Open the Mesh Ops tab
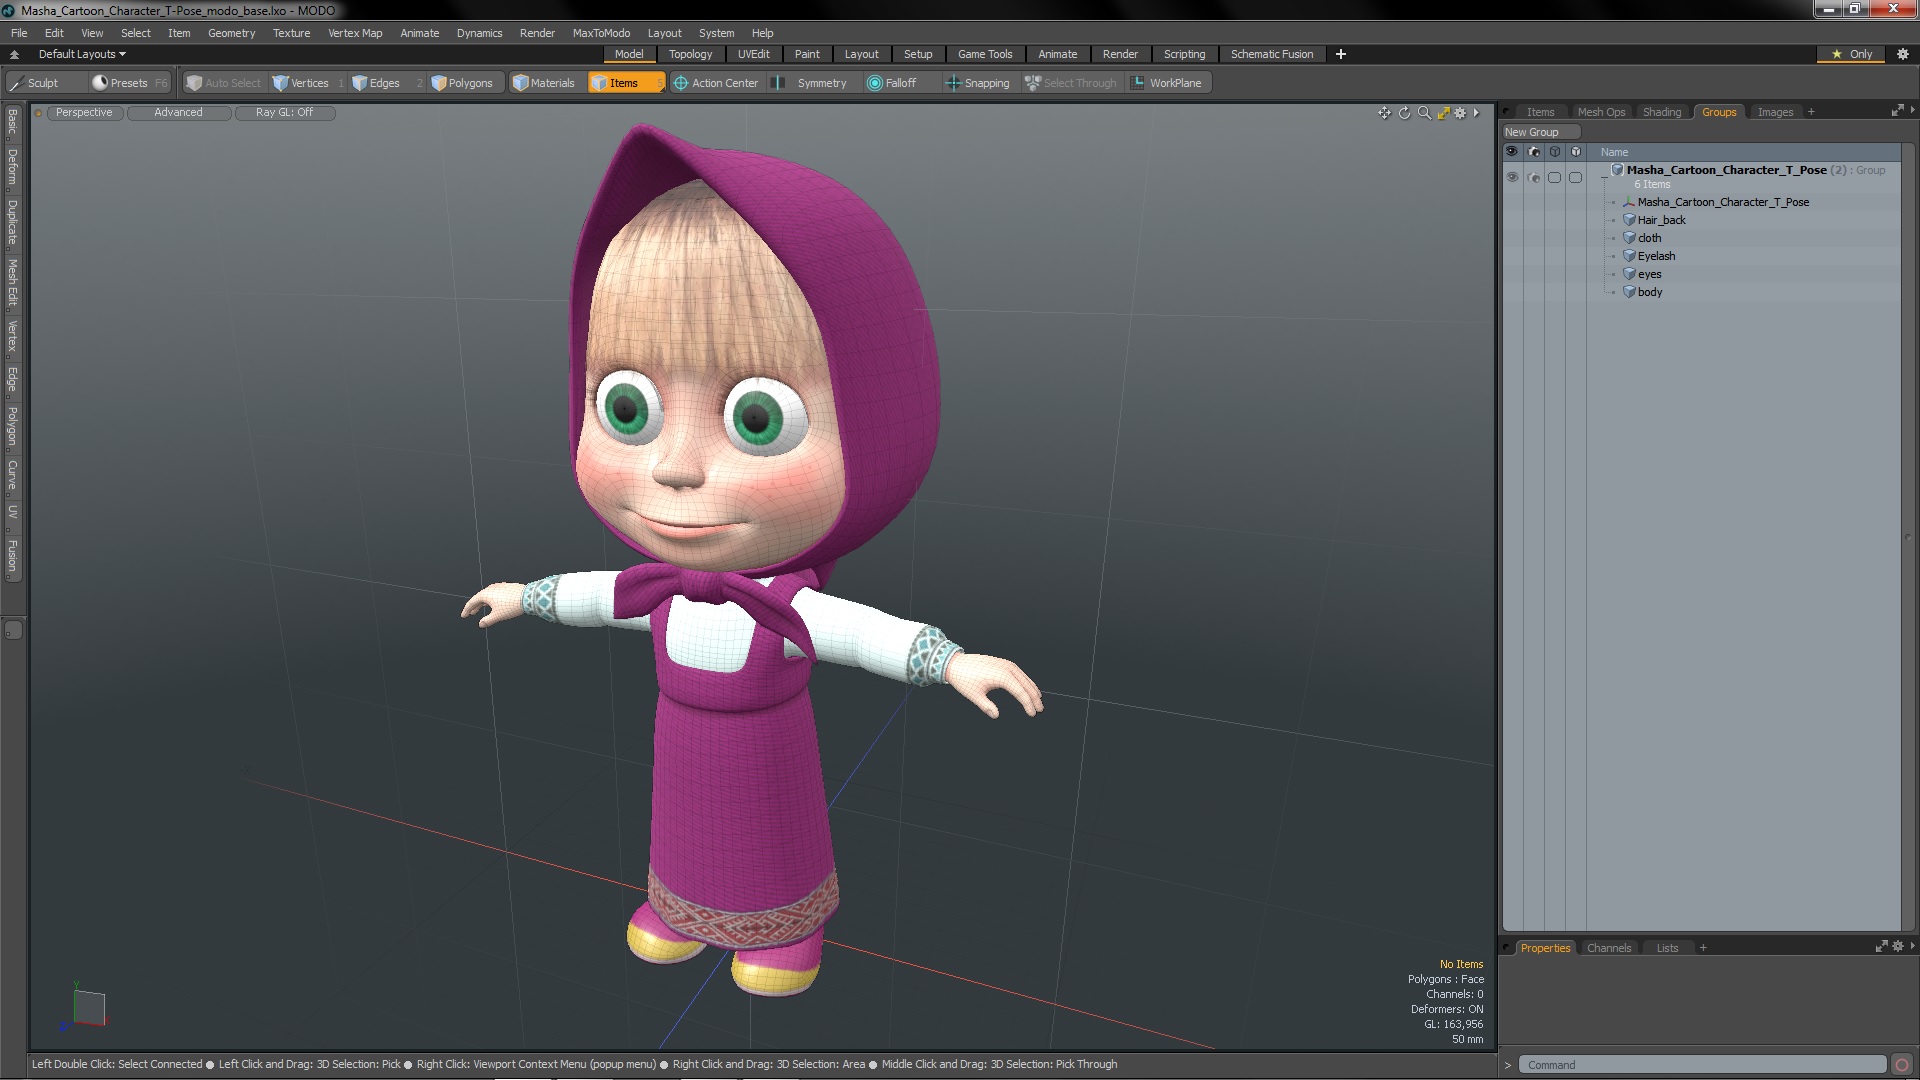The width and height of the screenshot is (1920, 1080). click(x=1601, y=112)
